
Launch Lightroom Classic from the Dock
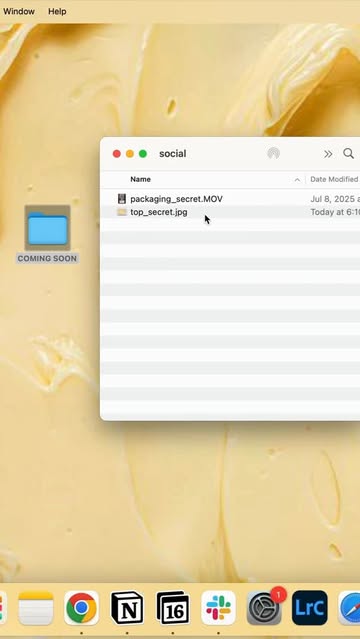coord(309,608)
